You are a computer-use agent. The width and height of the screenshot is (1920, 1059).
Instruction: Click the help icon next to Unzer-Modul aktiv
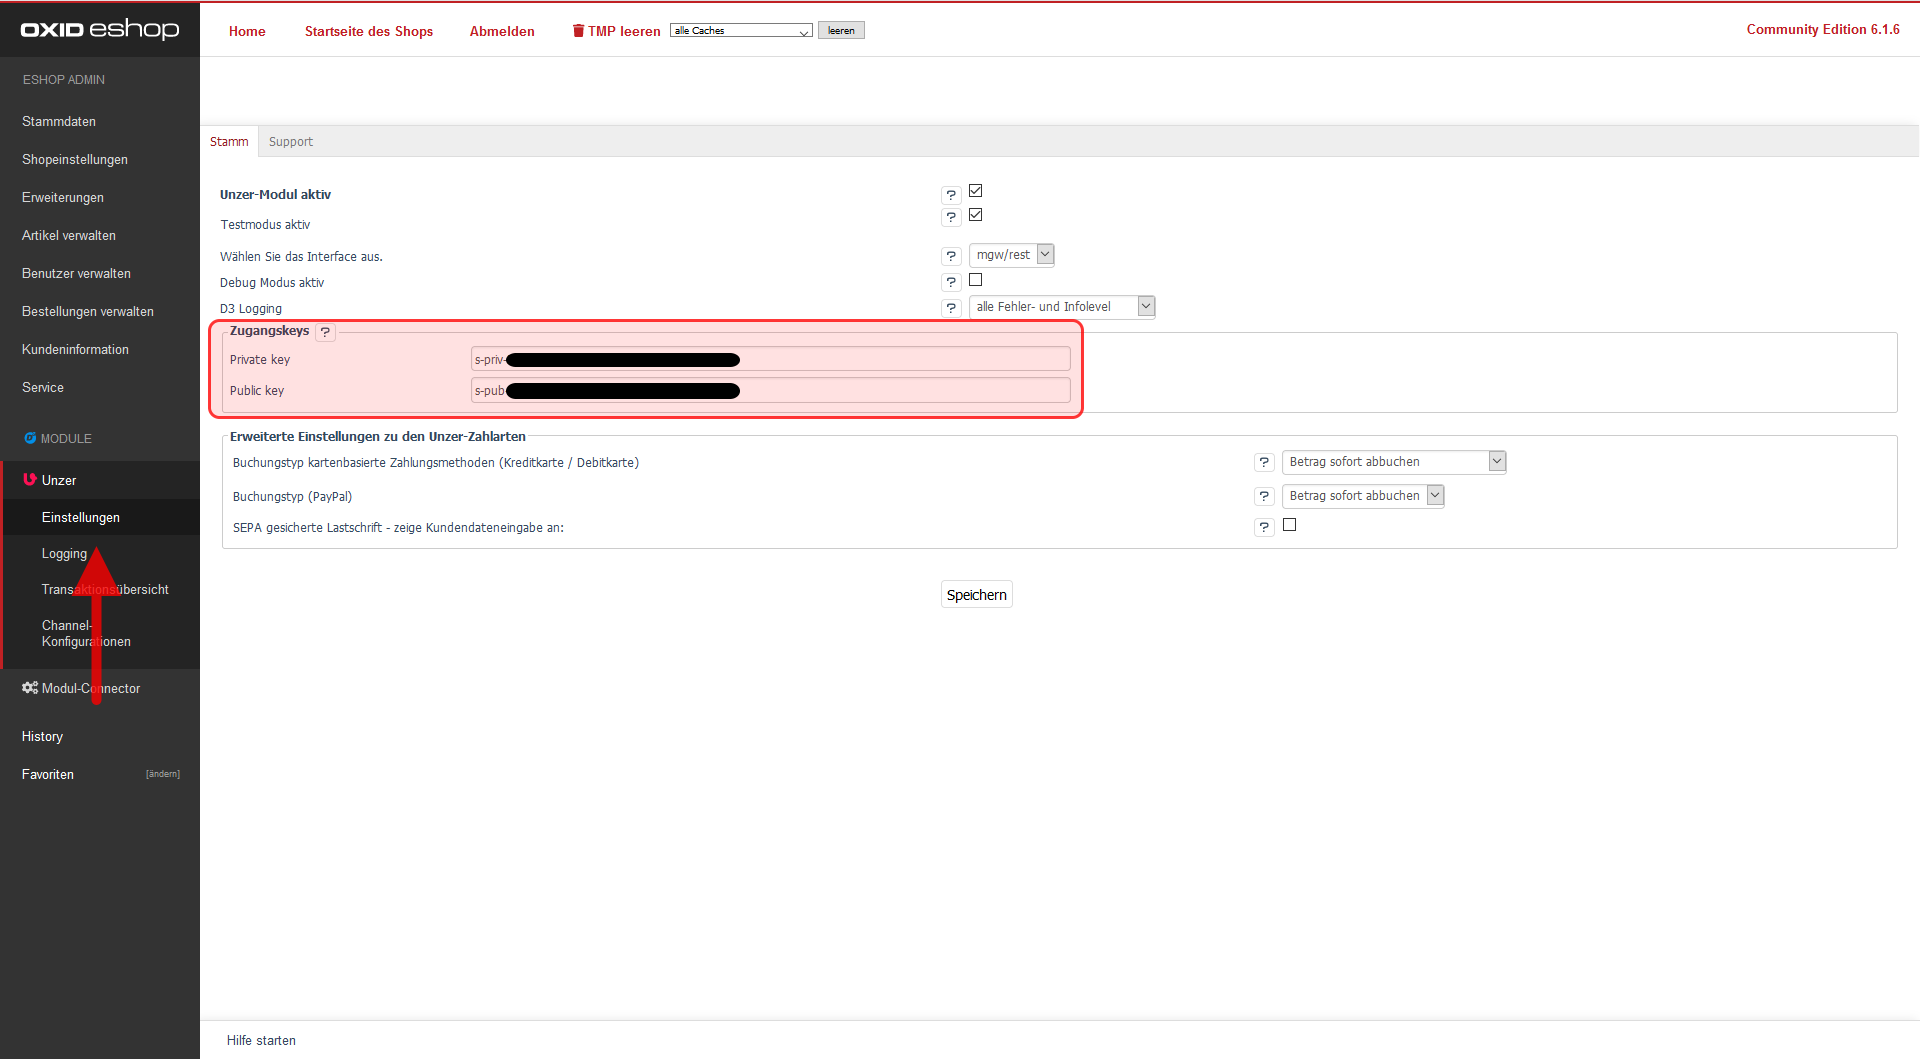tap(951, 195)
